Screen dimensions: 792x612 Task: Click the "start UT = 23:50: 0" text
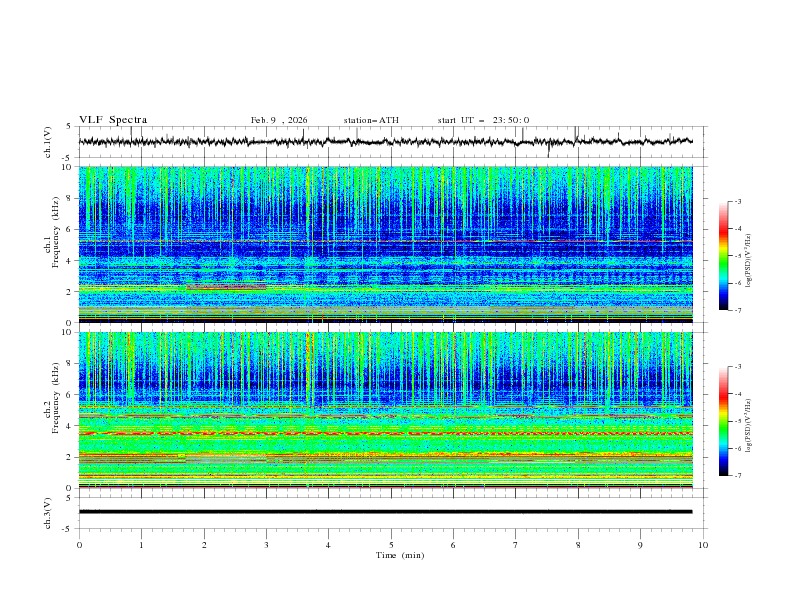click(483, 120)
